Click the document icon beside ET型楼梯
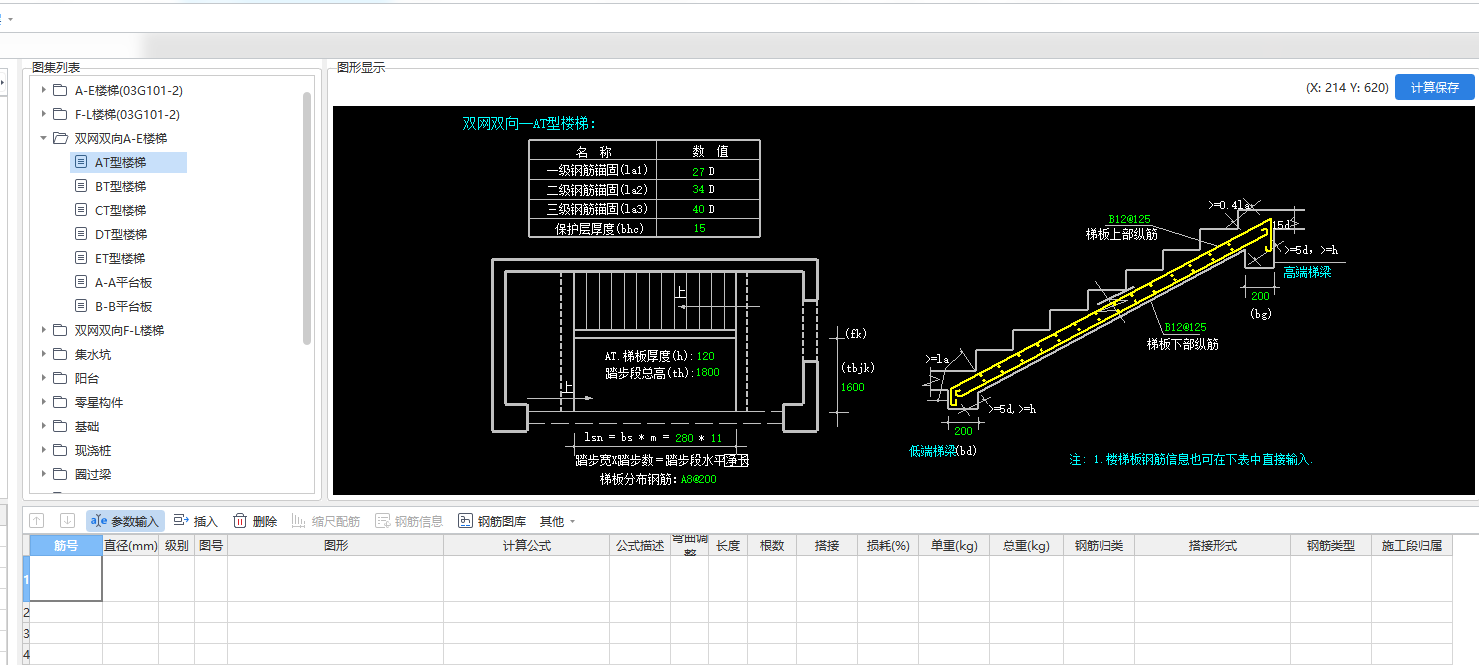The image size is (1479, 665). point(82,258)
